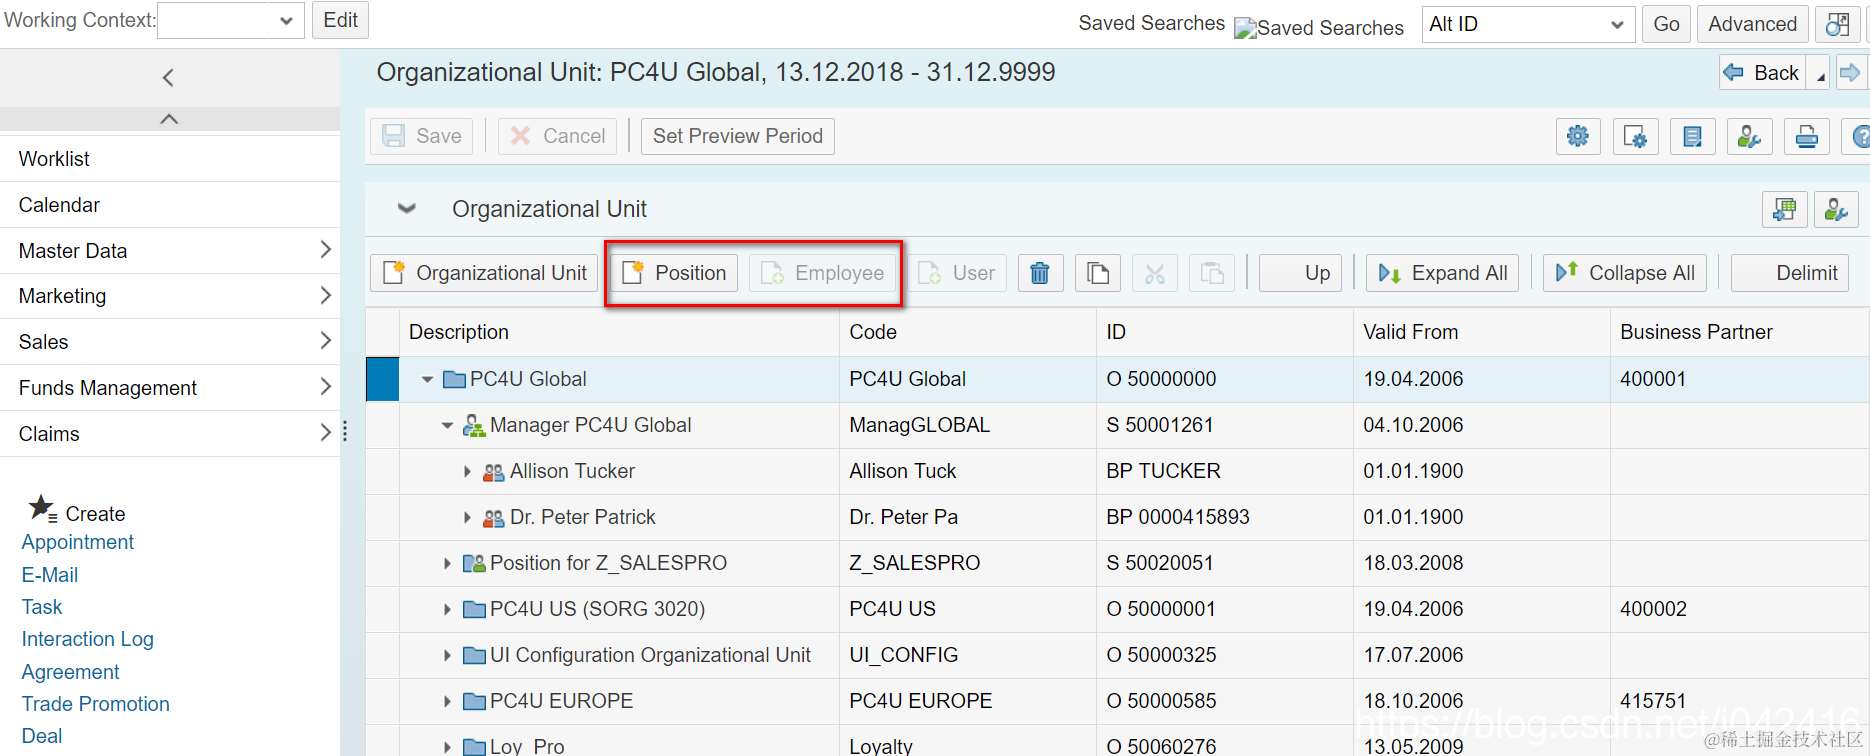Collapse Manager PC4U Global tree node
Screen dimensions: 1870x756
pyautogui.click(x=447, y=426)
